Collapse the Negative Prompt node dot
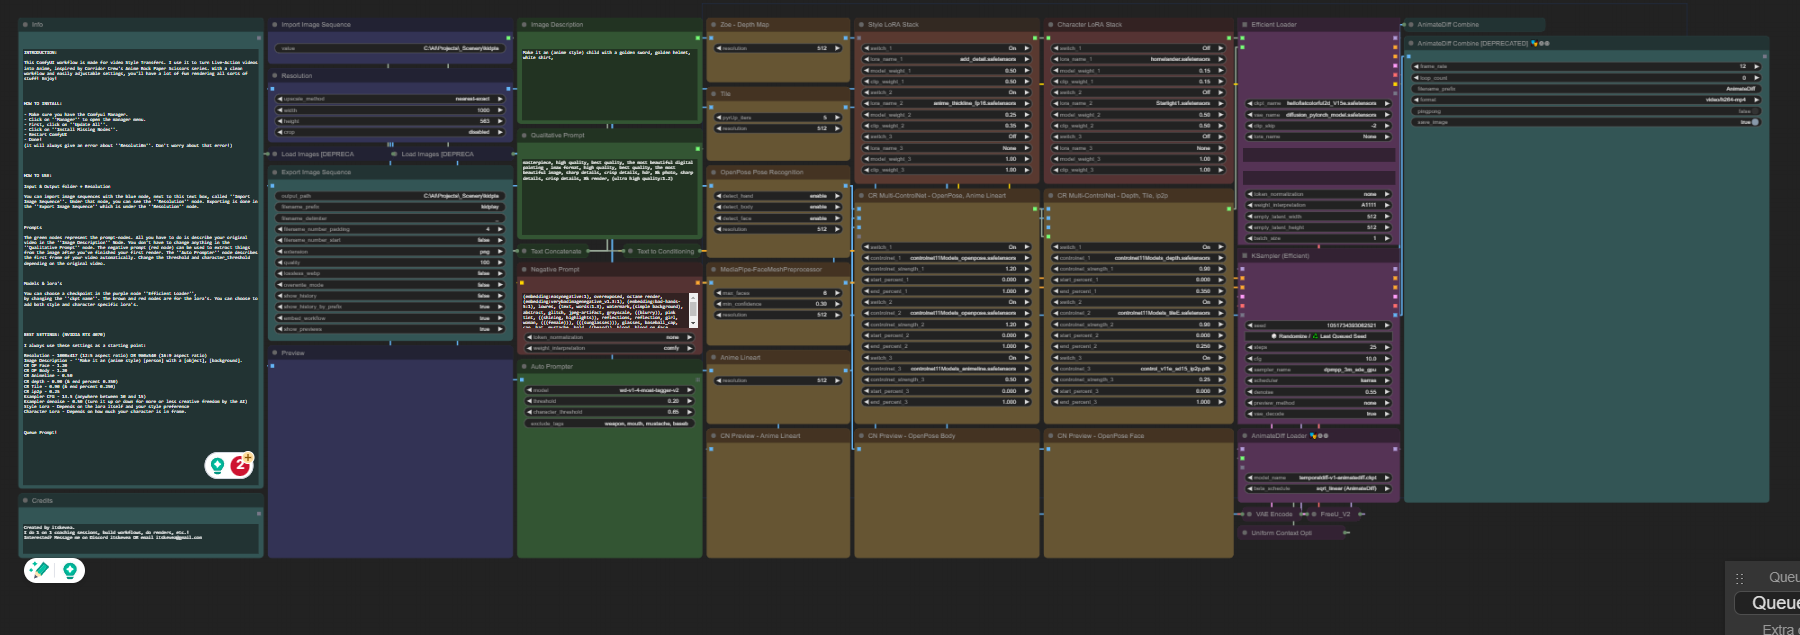The image size is (1800, 635). (524, 269)
